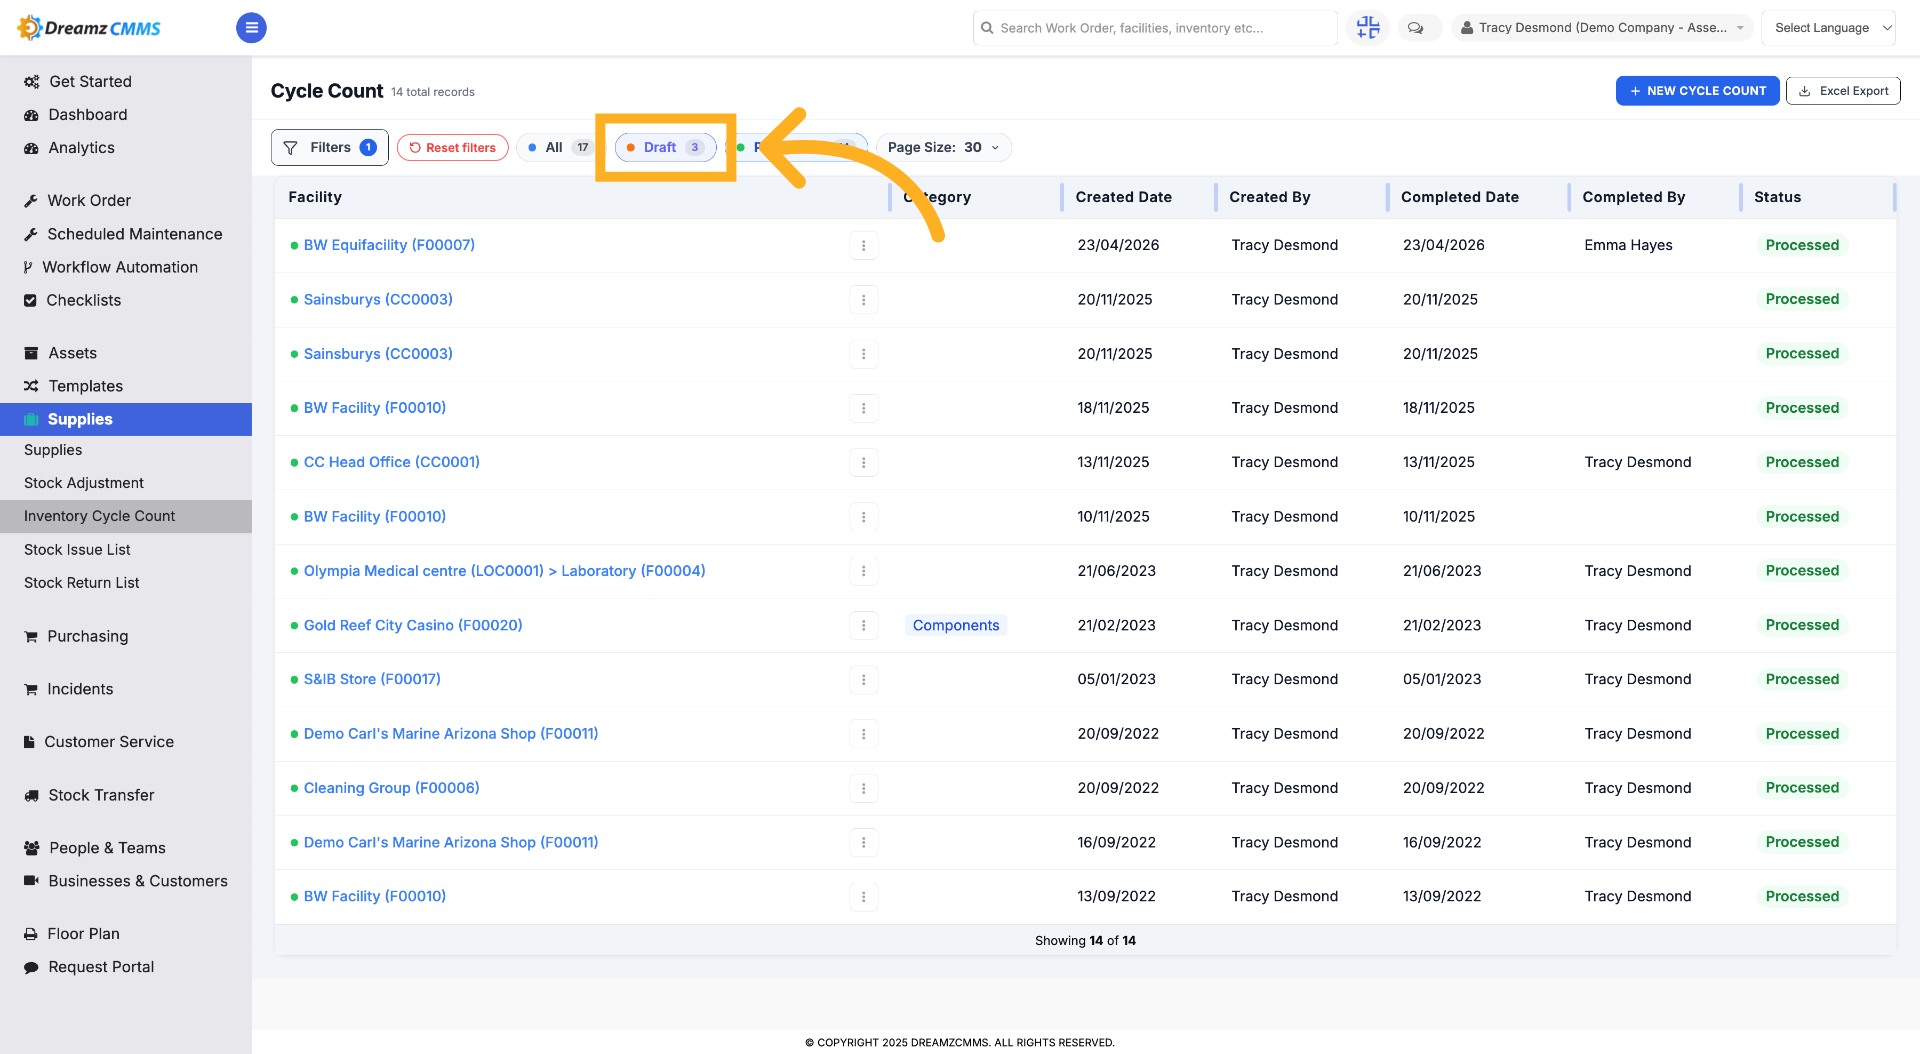Image resolution: width=1920 pixels, height=1054 pixels.
Task: Open Gold Reef City Casino (F00020) link
Action: click(413, 625)
